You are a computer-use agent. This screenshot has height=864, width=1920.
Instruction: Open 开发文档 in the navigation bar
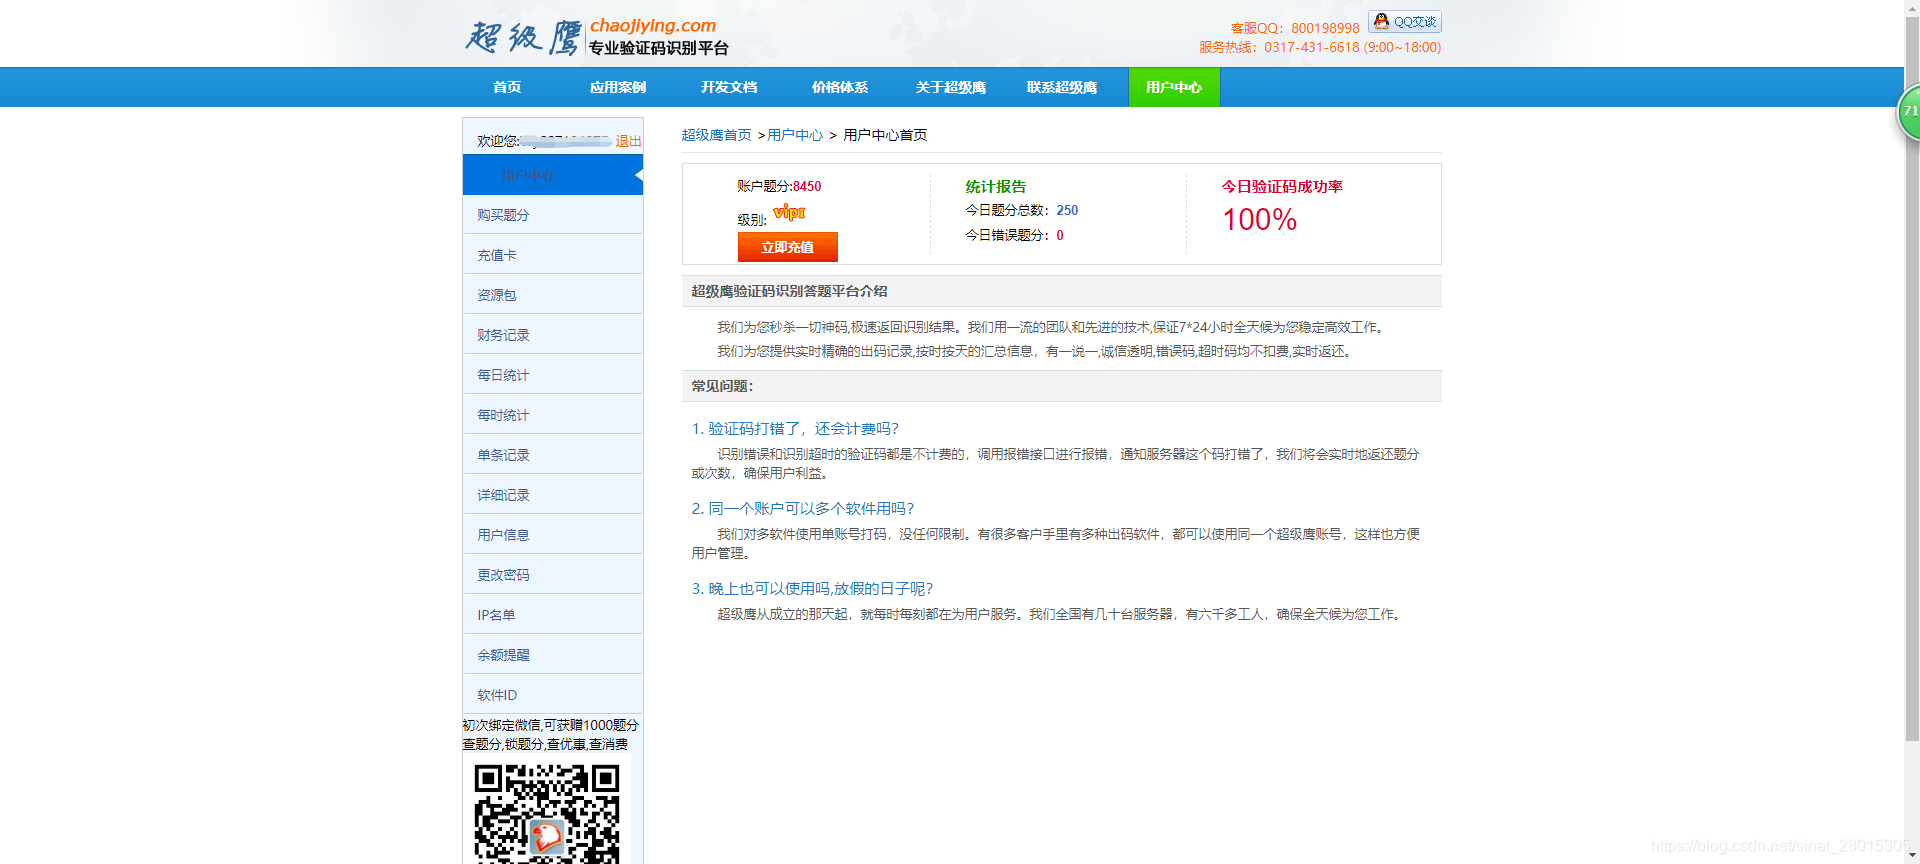pyautogui.click(x=729, y=87)
